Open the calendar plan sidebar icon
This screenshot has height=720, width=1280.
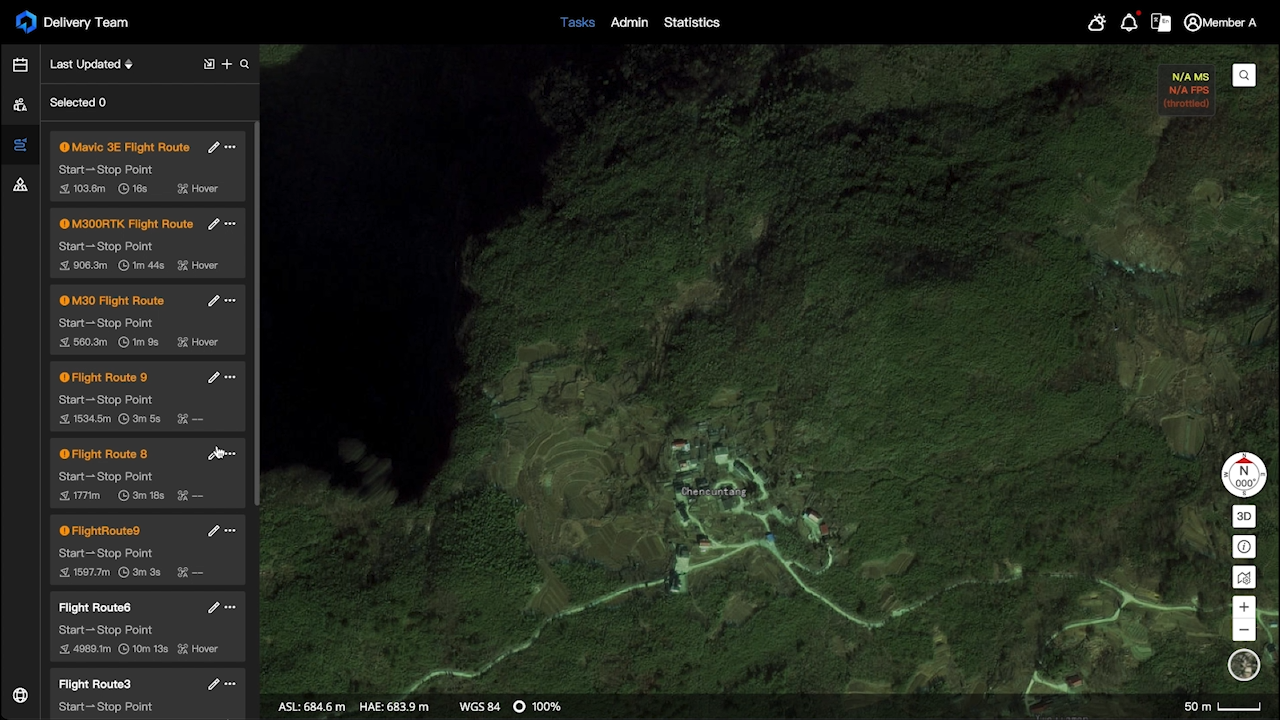[20, 65]
